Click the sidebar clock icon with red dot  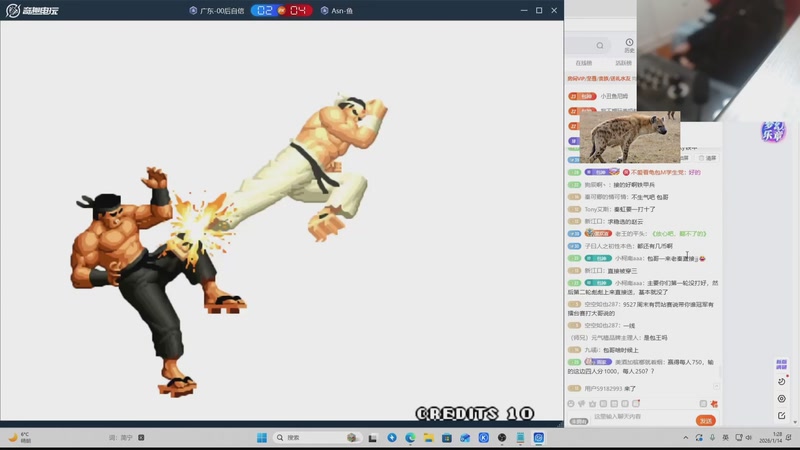coord(782,381)
